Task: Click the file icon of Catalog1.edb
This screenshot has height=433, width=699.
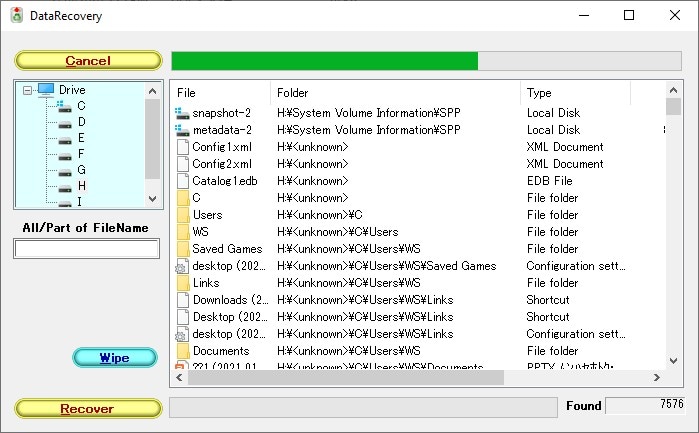Action: tap(183, 181)
